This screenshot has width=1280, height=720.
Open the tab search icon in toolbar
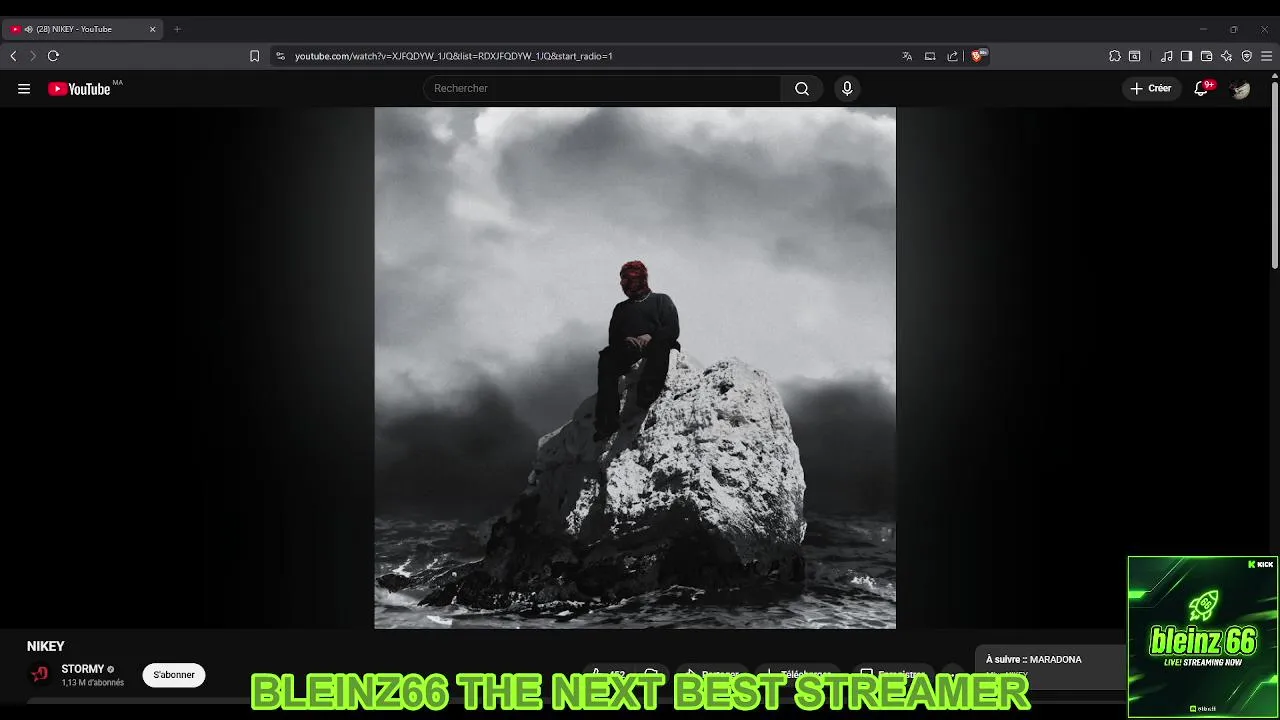1135,56
